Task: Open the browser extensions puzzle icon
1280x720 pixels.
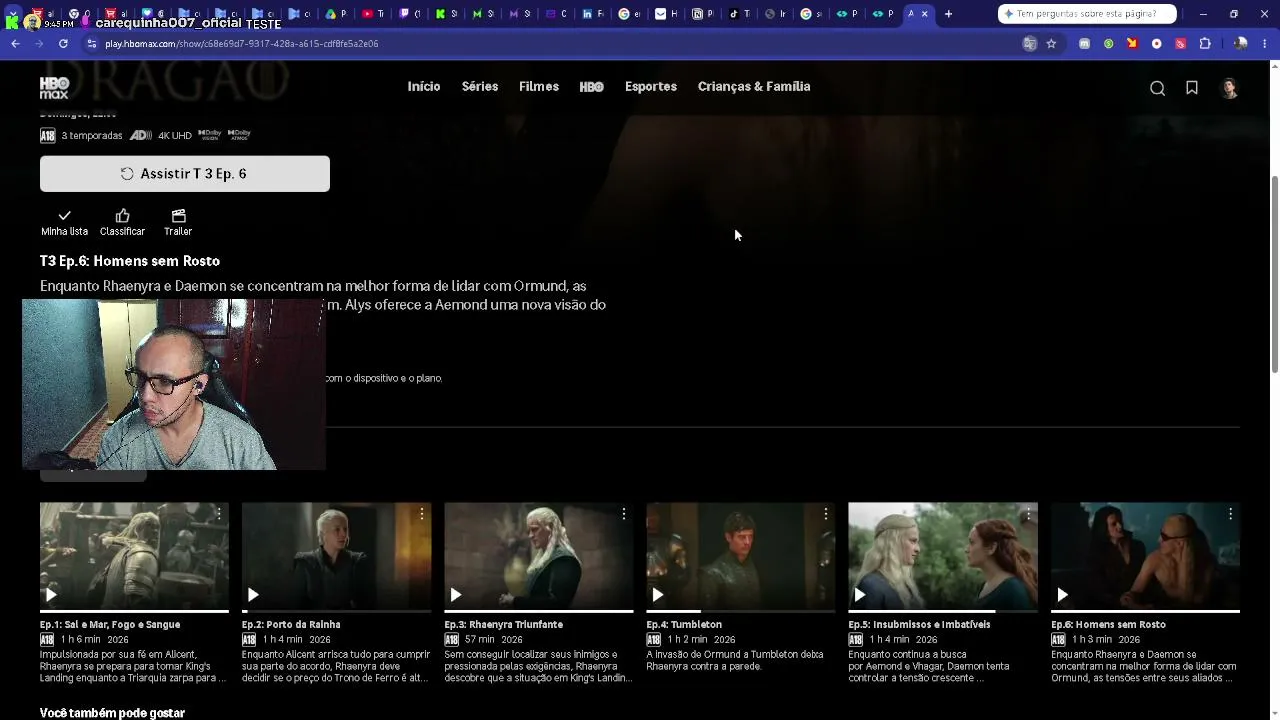Action: (1205, 44)
